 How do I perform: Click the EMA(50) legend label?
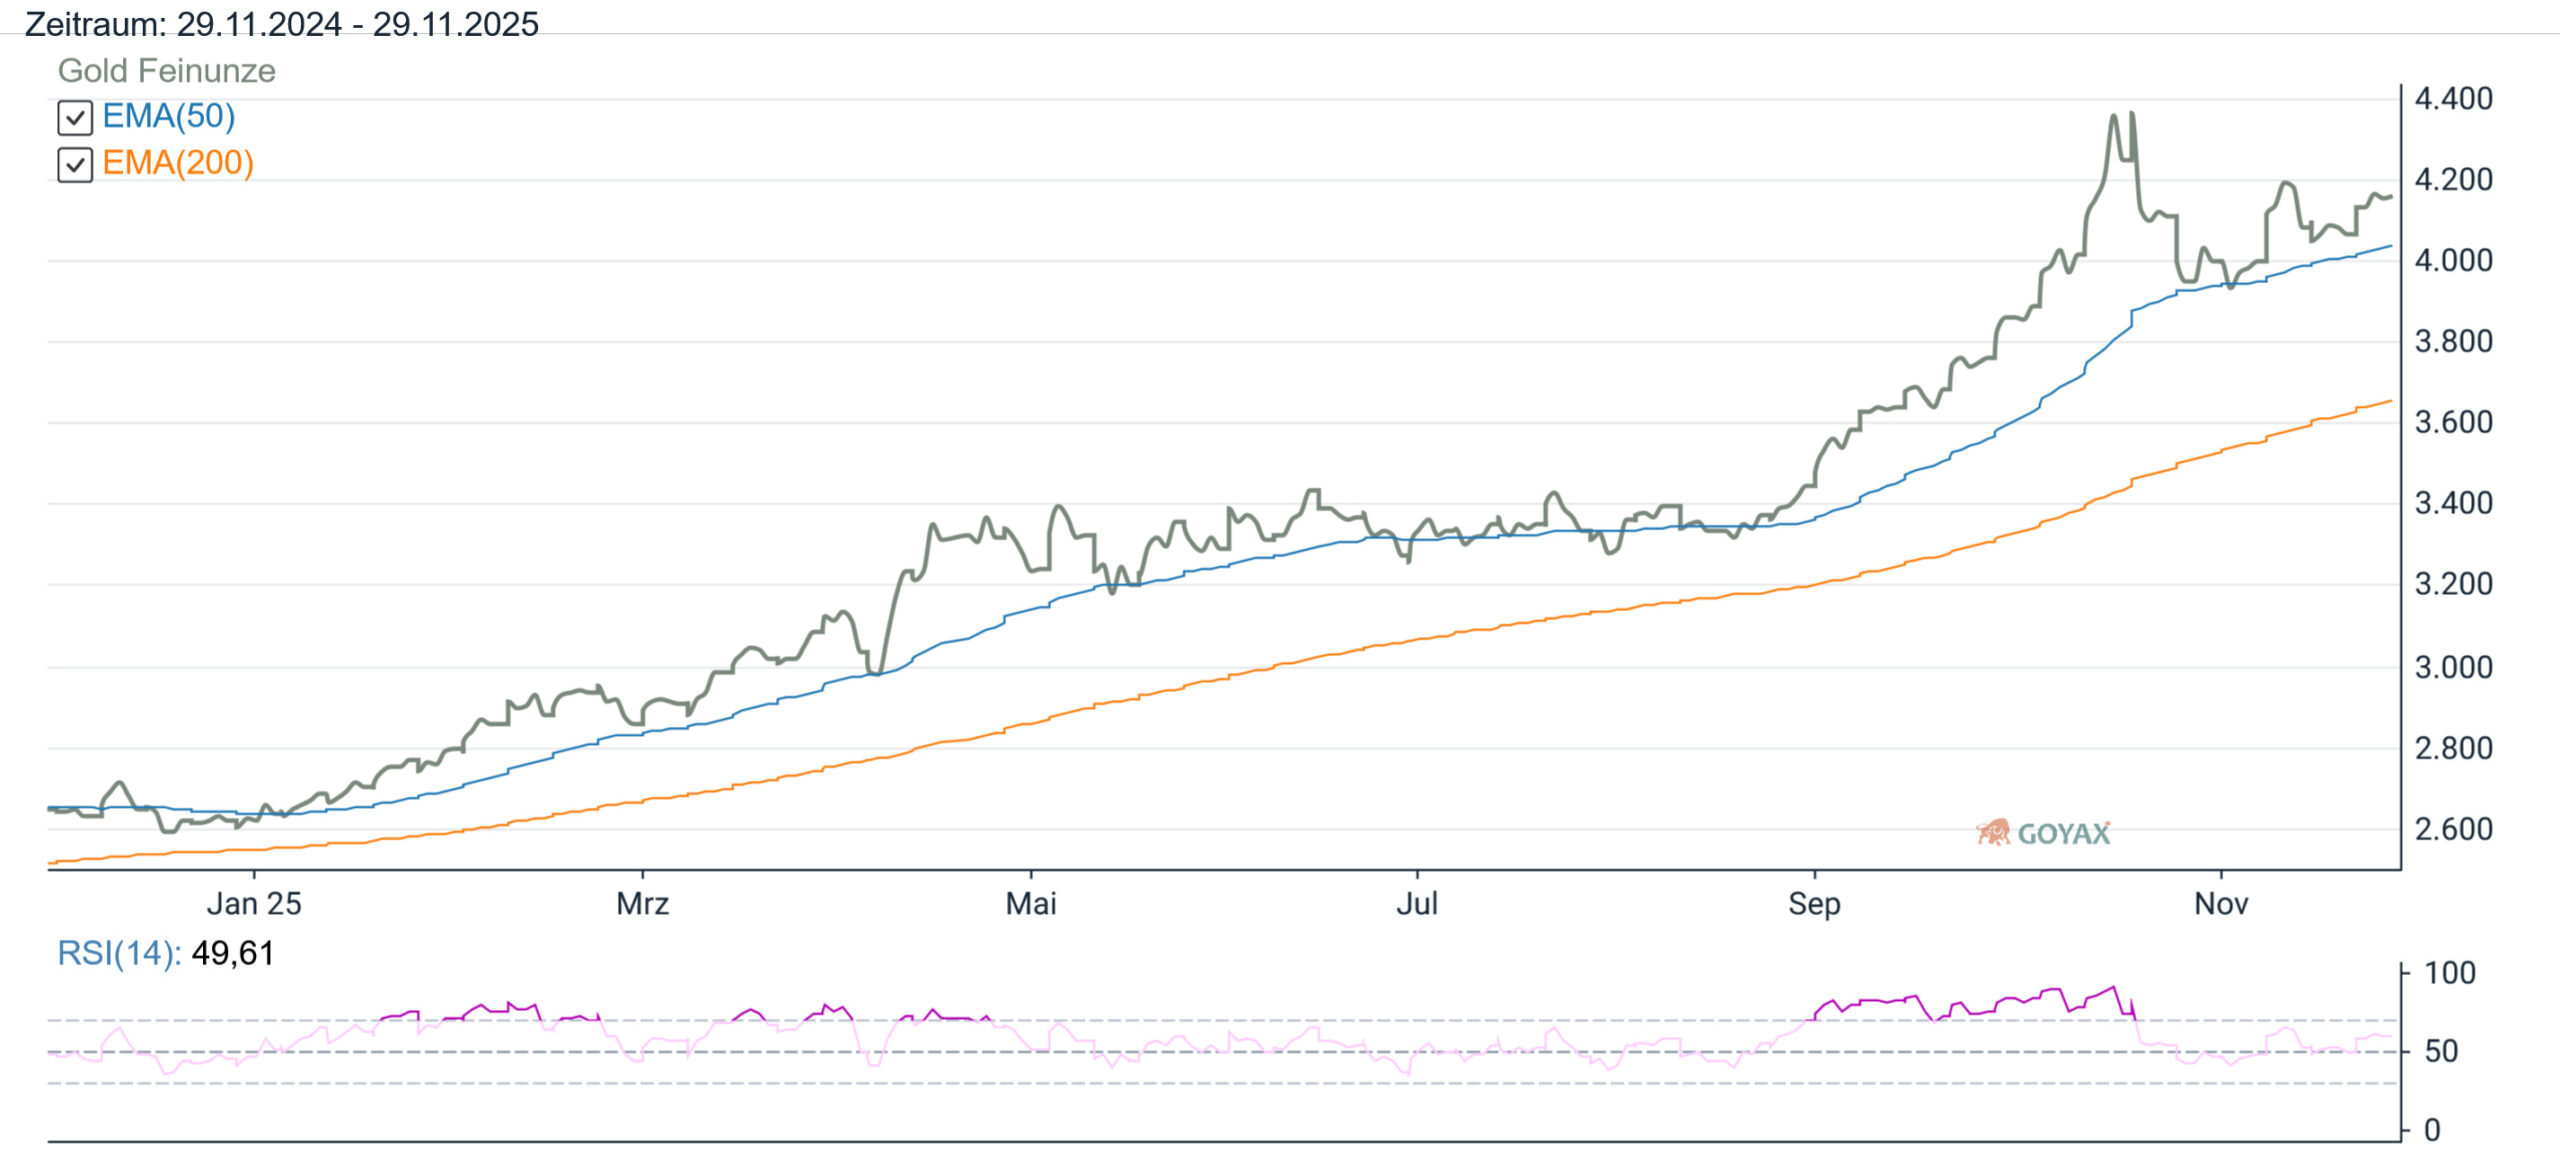[169, 117]
